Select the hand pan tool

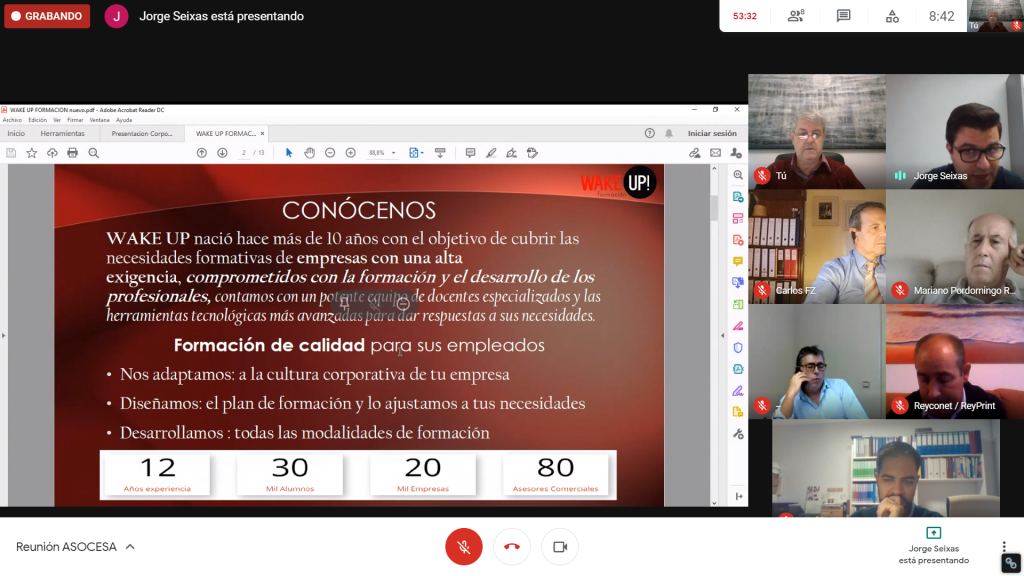(x=310, y=153)
